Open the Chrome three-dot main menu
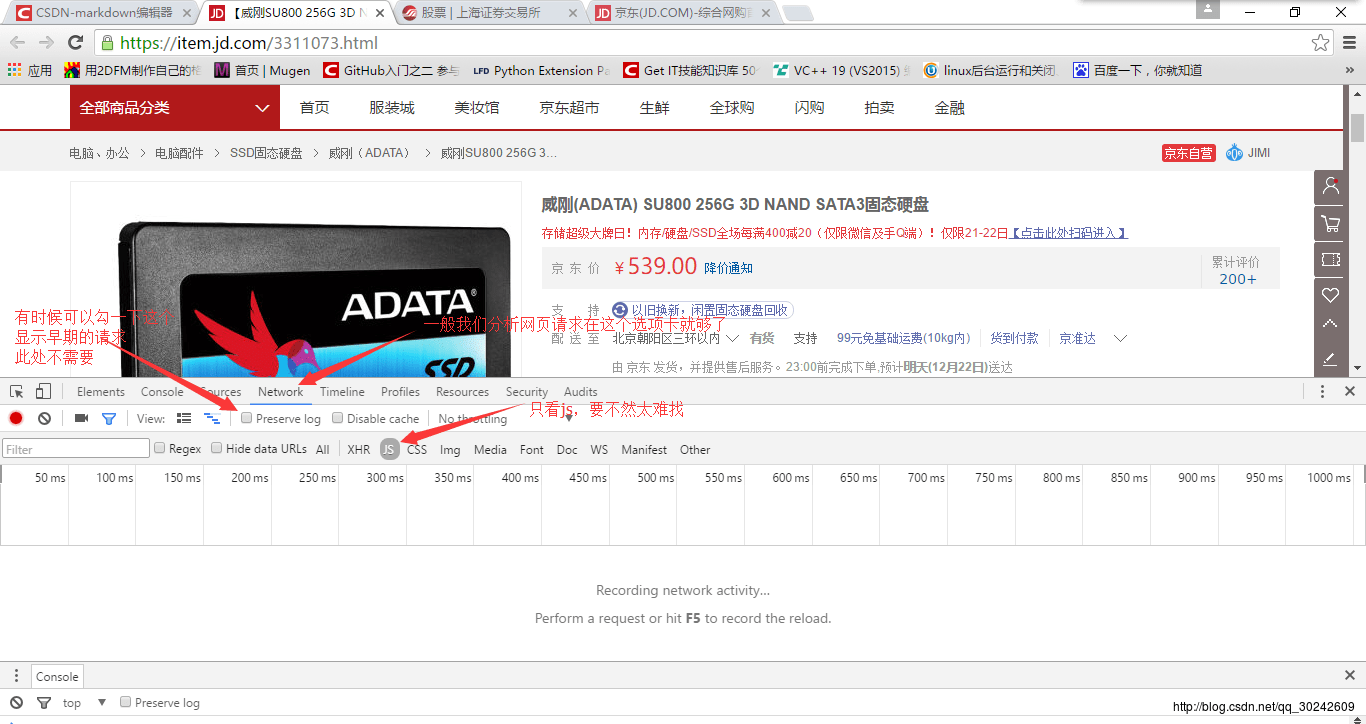Viewport: 1366px width, 724px height. point(1349,43)
